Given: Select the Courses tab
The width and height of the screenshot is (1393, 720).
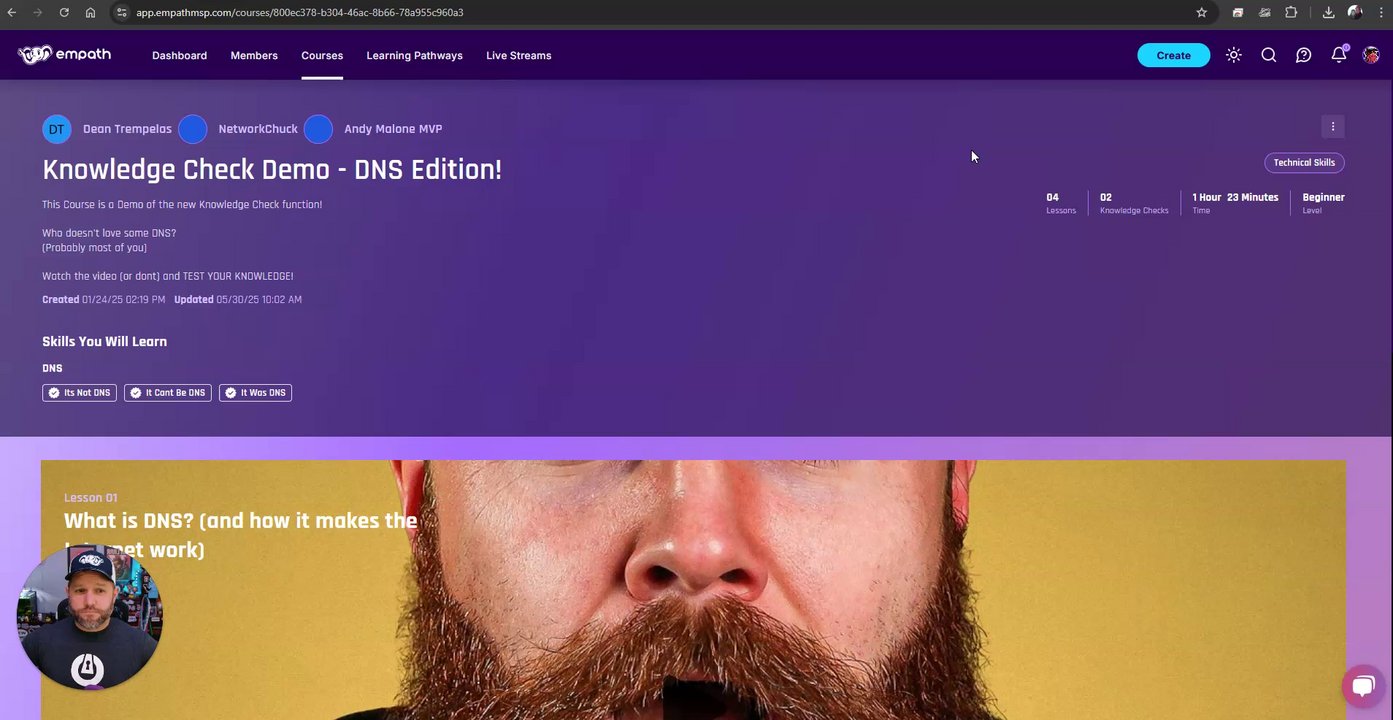Looking at the screenshot, I should coord(322,55).
